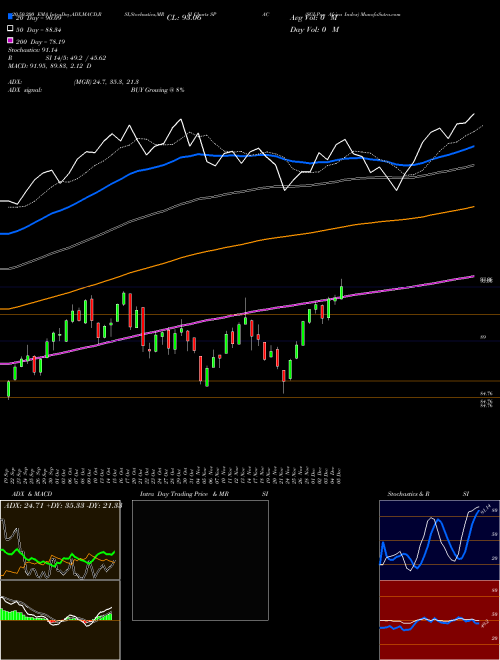Open the ADX line chart panel
Image resolution: width=500 pixels, height=660 pixels.
click(x=60, y=540)
